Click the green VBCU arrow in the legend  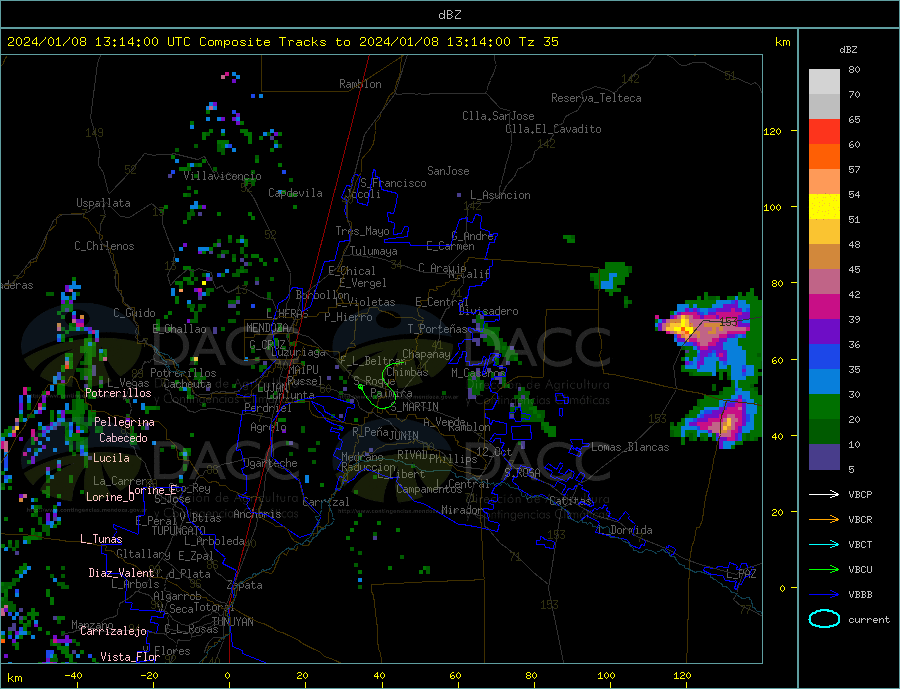click(824, 569)
